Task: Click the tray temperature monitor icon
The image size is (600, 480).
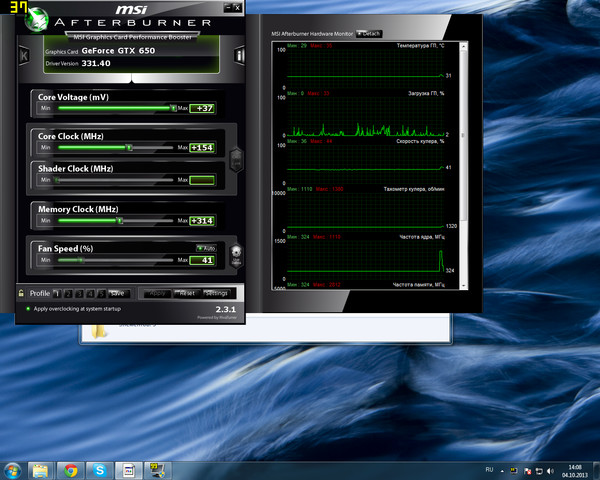Action: (x=514, y=470)
